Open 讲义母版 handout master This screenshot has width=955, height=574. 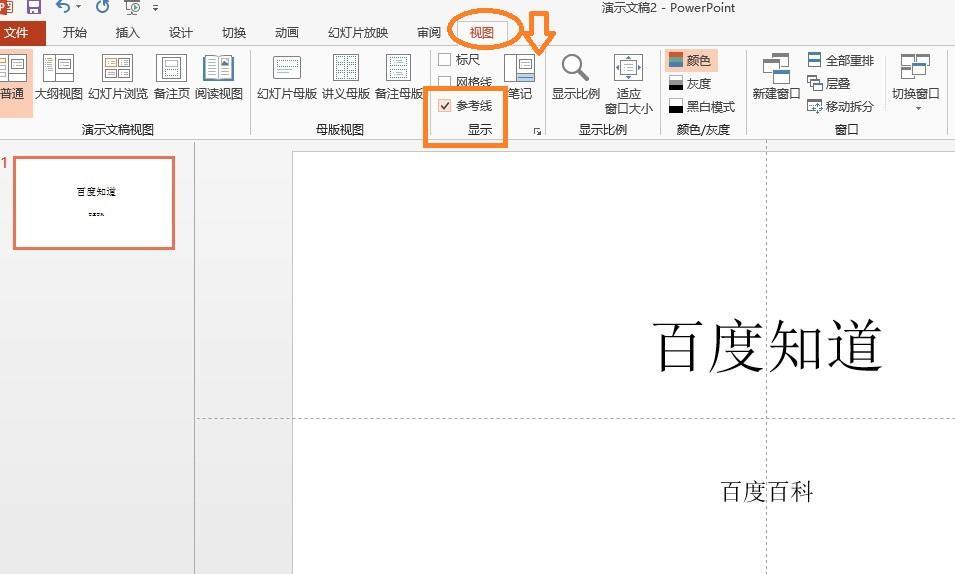[x=346, y=76]
